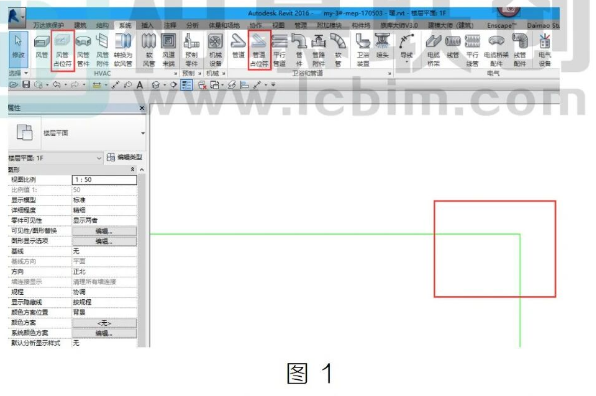Click the 视图比例 1 : 50 field
This screenshot has height=396, width=596.
[104, 179]
